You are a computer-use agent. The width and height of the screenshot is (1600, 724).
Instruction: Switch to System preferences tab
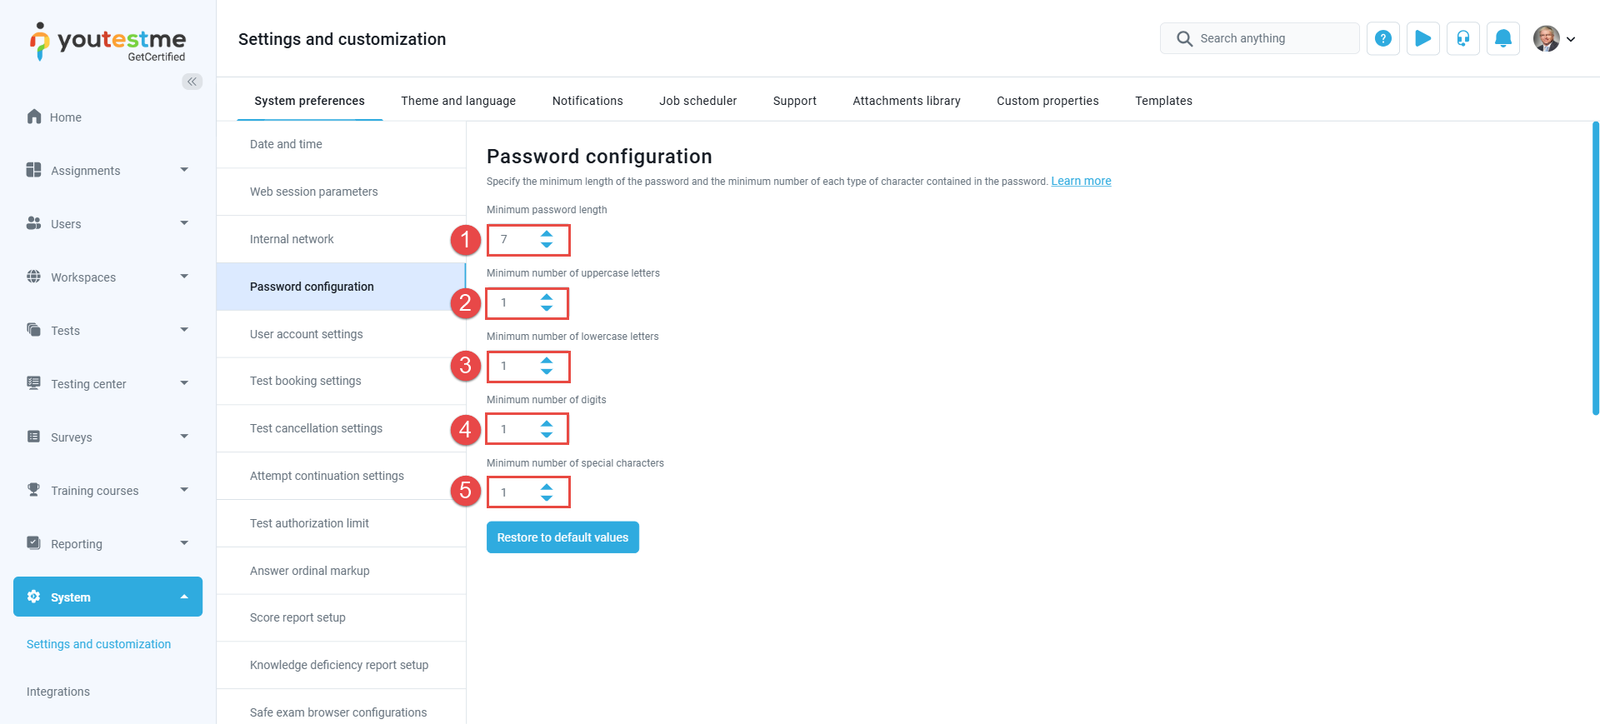tap(309, 101)
